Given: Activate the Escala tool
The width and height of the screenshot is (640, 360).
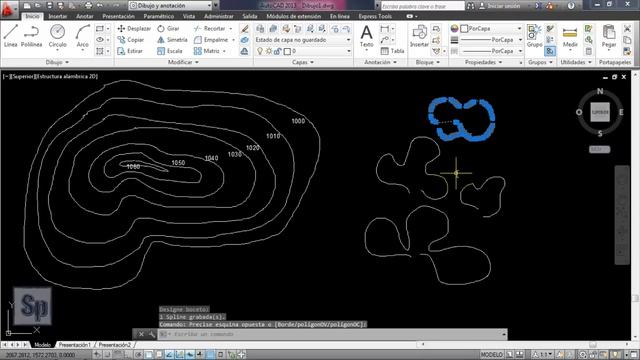Looking at the screenshot, I should (x=170, y=51).
